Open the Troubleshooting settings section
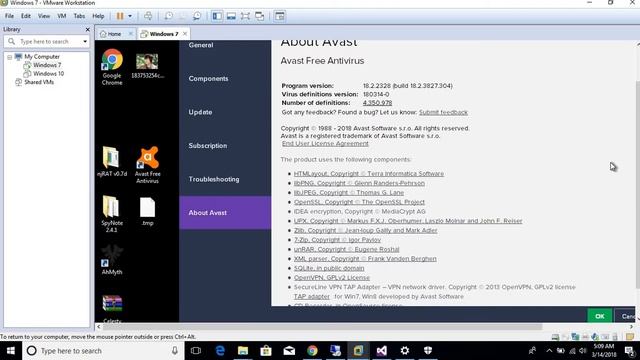This screenshot has width=640, height=360. tap(225, 179)
